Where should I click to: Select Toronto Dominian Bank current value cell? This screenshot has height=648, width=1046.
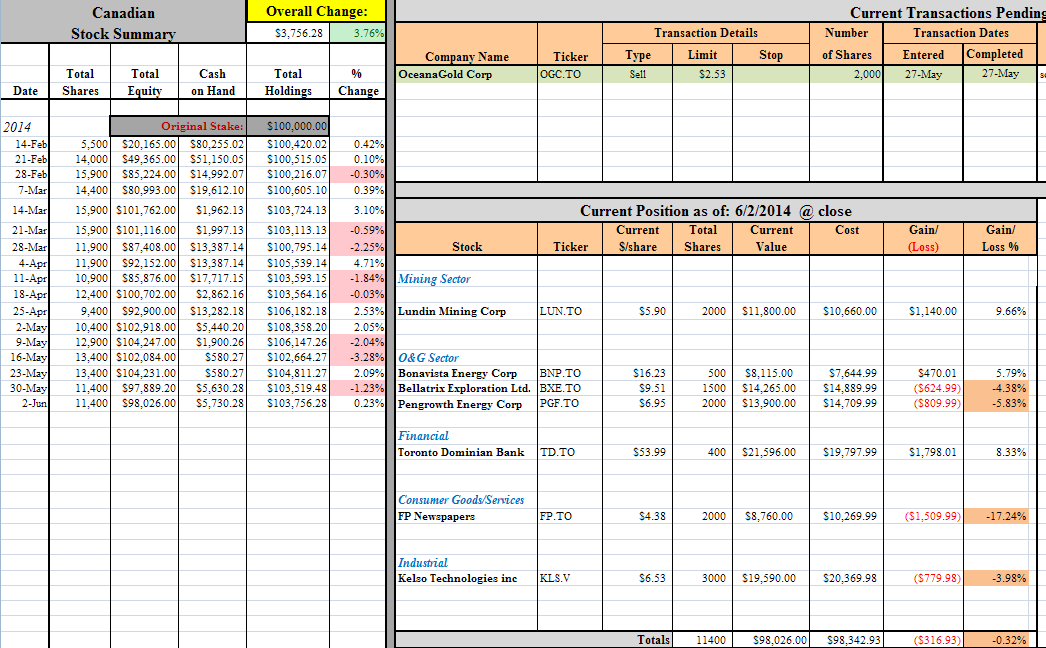[770, 452]
